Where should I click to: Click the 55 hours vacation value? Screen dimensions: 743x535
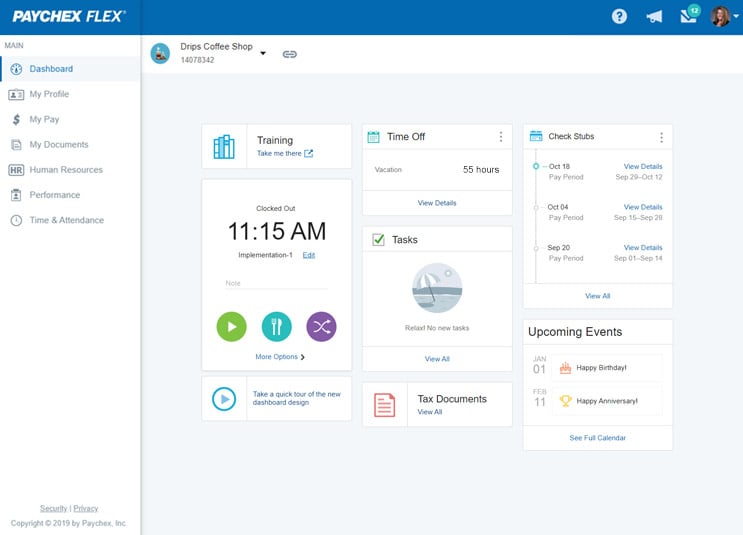(x=481, y=170)
